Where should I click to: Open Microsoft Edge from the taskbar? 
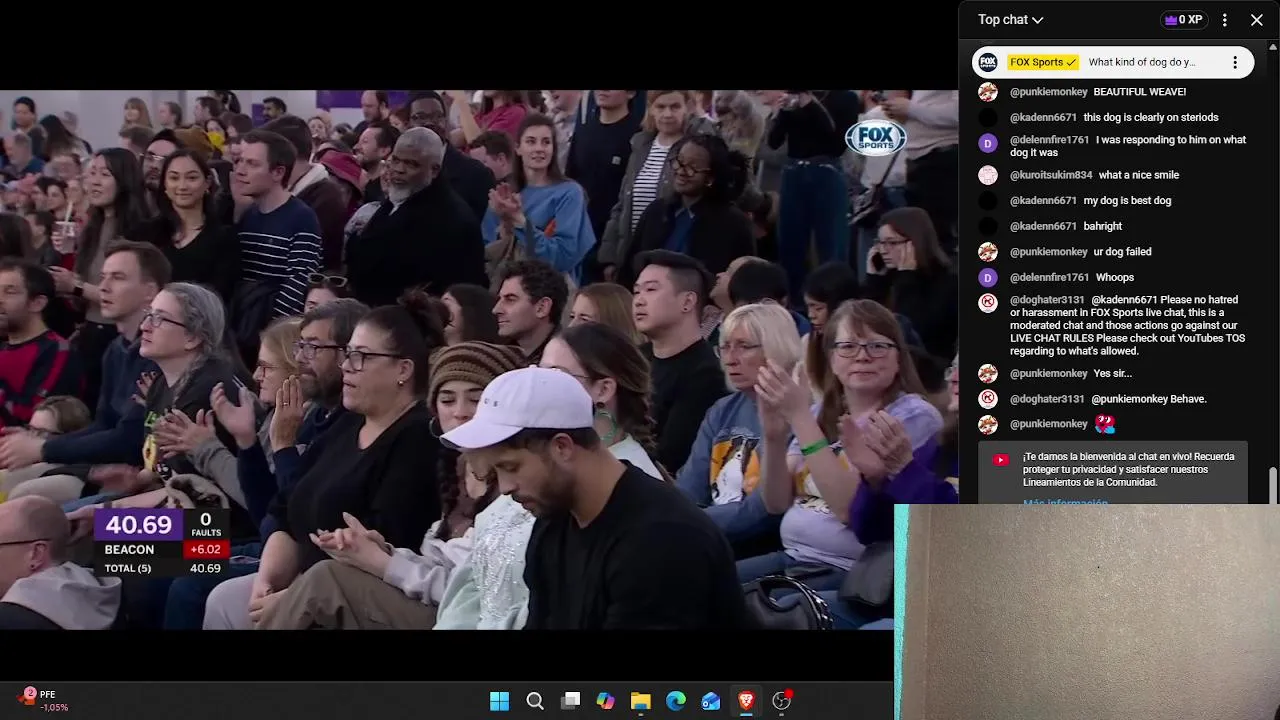click(676, 701)
